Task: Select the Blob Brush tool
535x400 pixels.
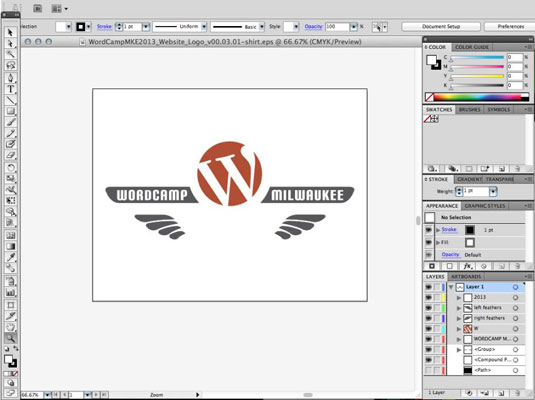Action: (10, 144)
